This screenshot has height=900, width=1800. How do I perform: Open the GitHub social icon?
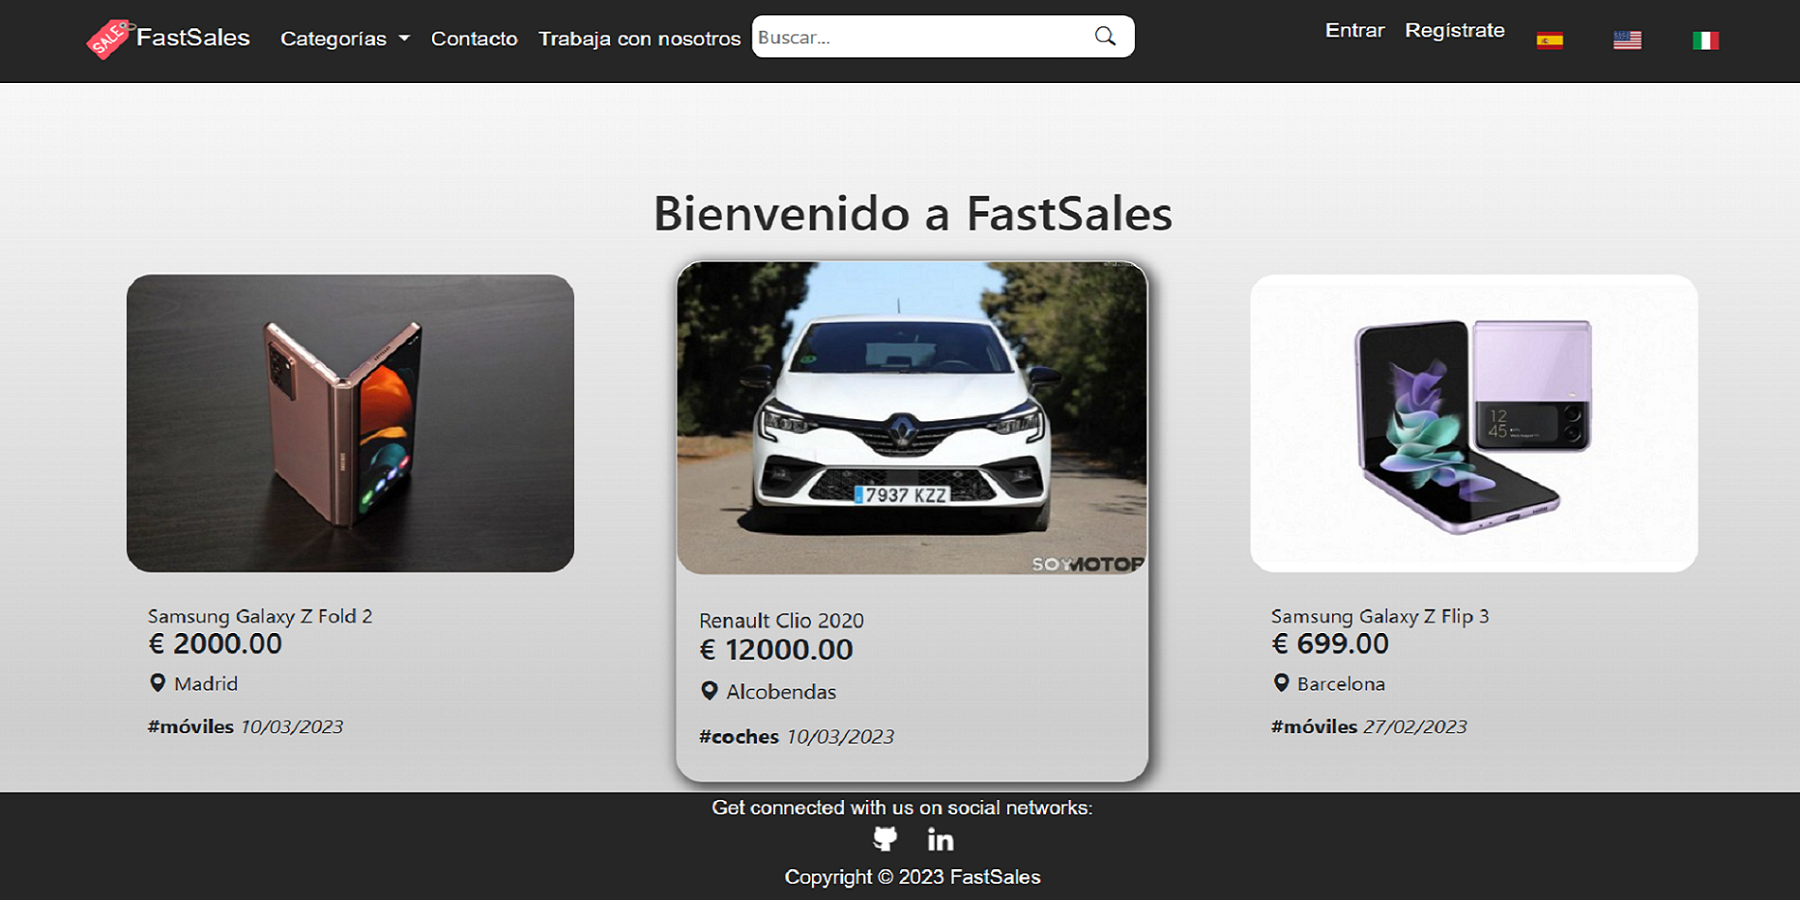coord(885,839)
